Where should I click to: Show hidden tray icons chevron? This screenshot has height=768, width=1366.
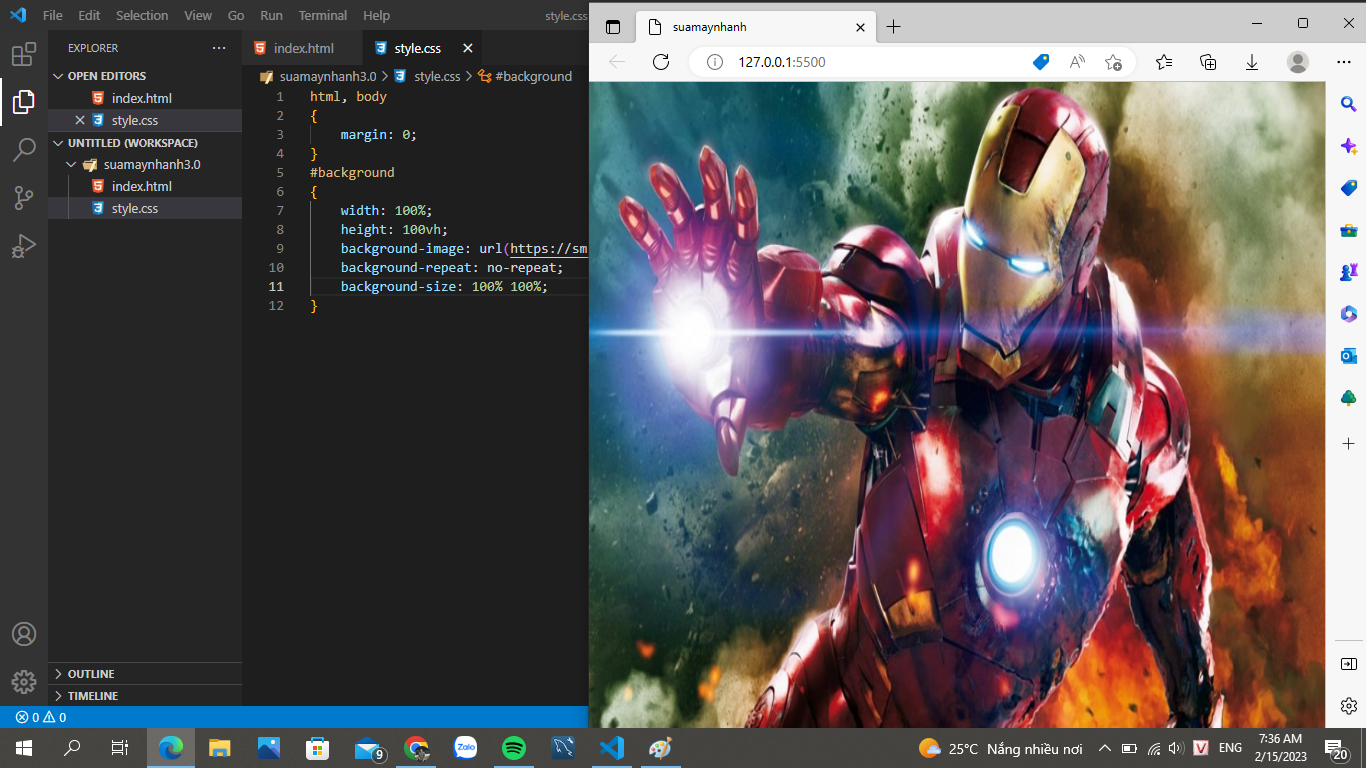(1105, 748)
